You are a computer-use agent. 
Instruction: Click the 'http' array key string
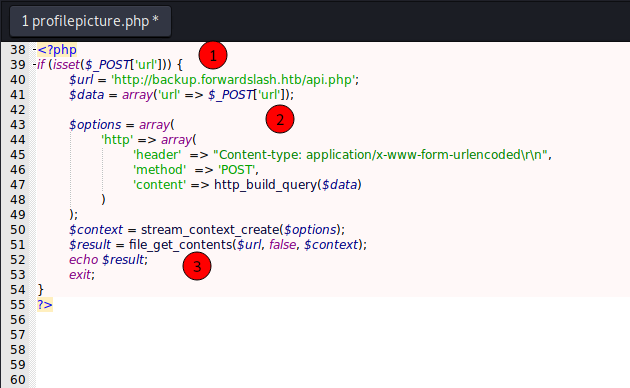(x=117, y=140)
